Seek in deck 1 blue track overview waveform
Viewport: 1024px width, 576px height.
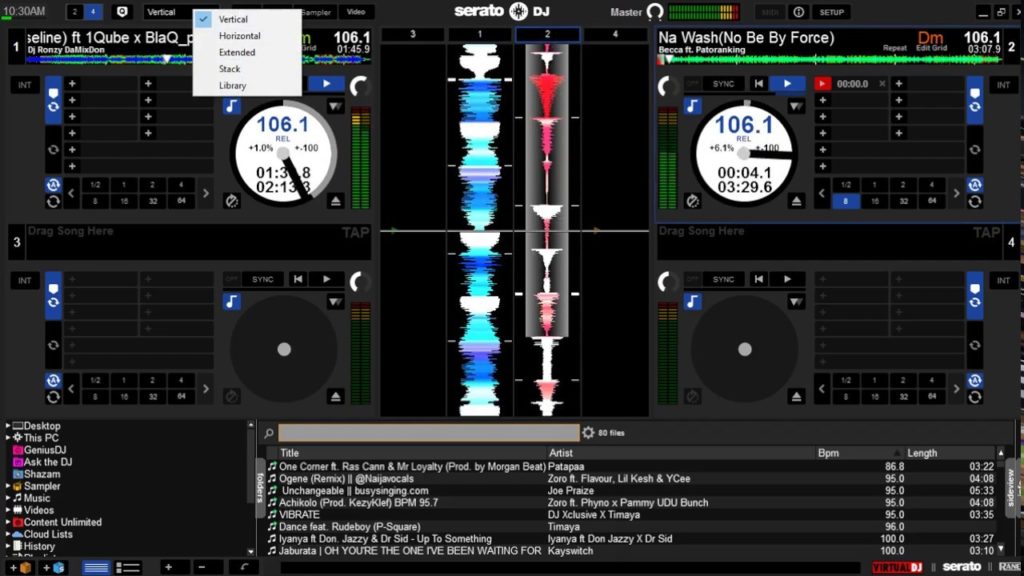[x=196, y=59]
